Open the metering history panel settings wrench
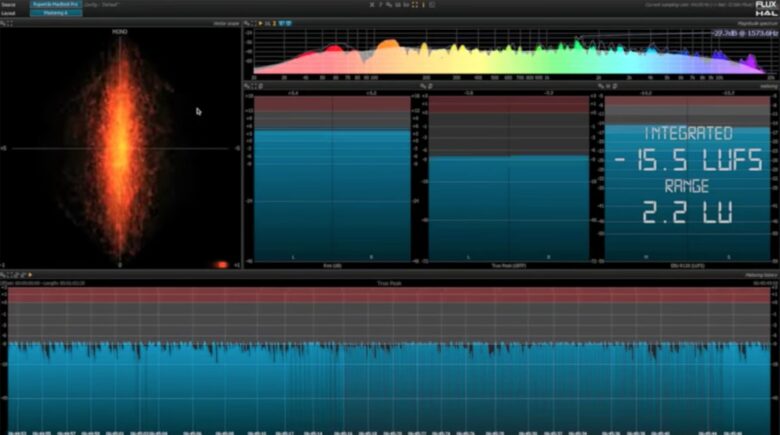Screen dimensions: 780x435 3,276
